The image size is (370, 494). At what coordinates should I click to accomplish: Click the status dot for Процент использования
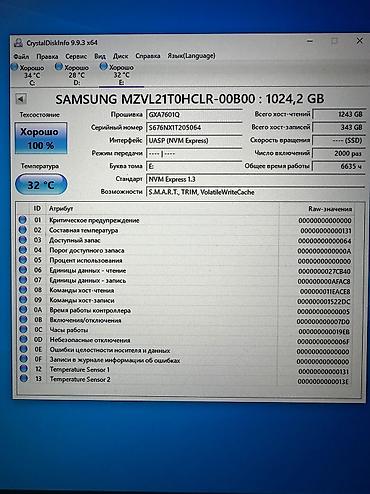coord(23,260)
